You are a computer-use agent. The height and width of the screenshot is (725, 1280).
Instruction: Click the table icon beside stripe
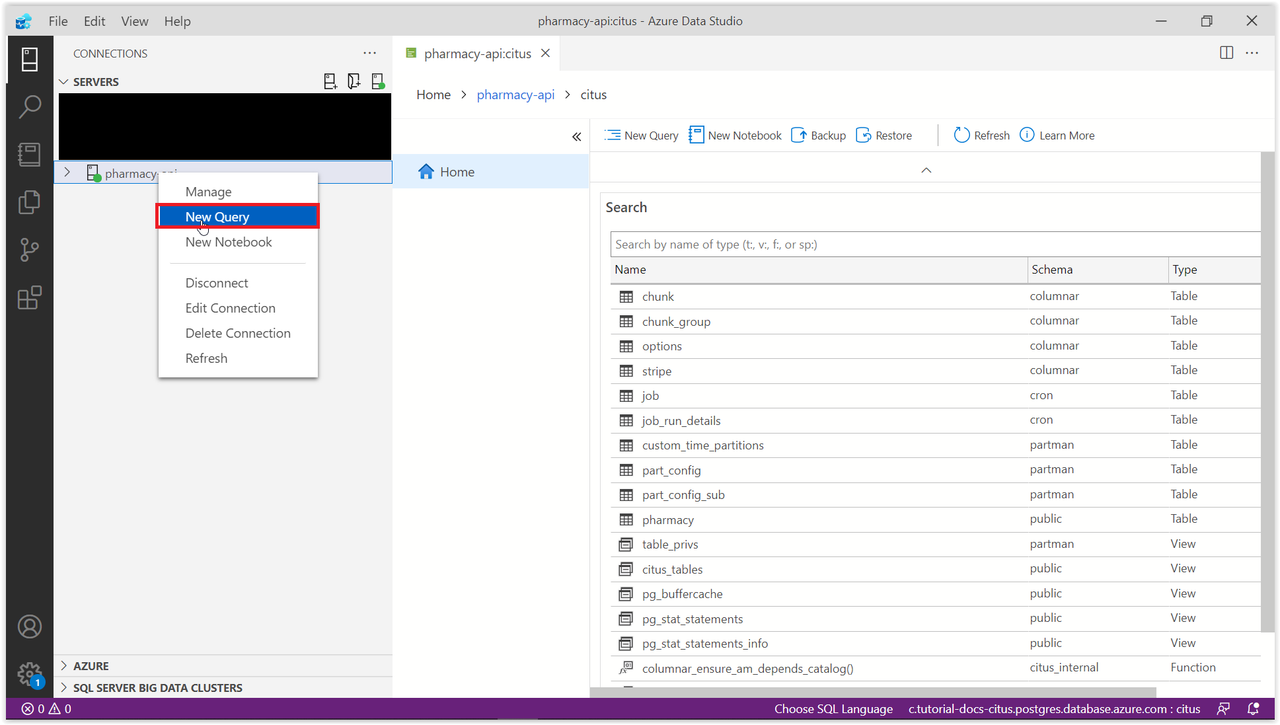pos(626,371)
